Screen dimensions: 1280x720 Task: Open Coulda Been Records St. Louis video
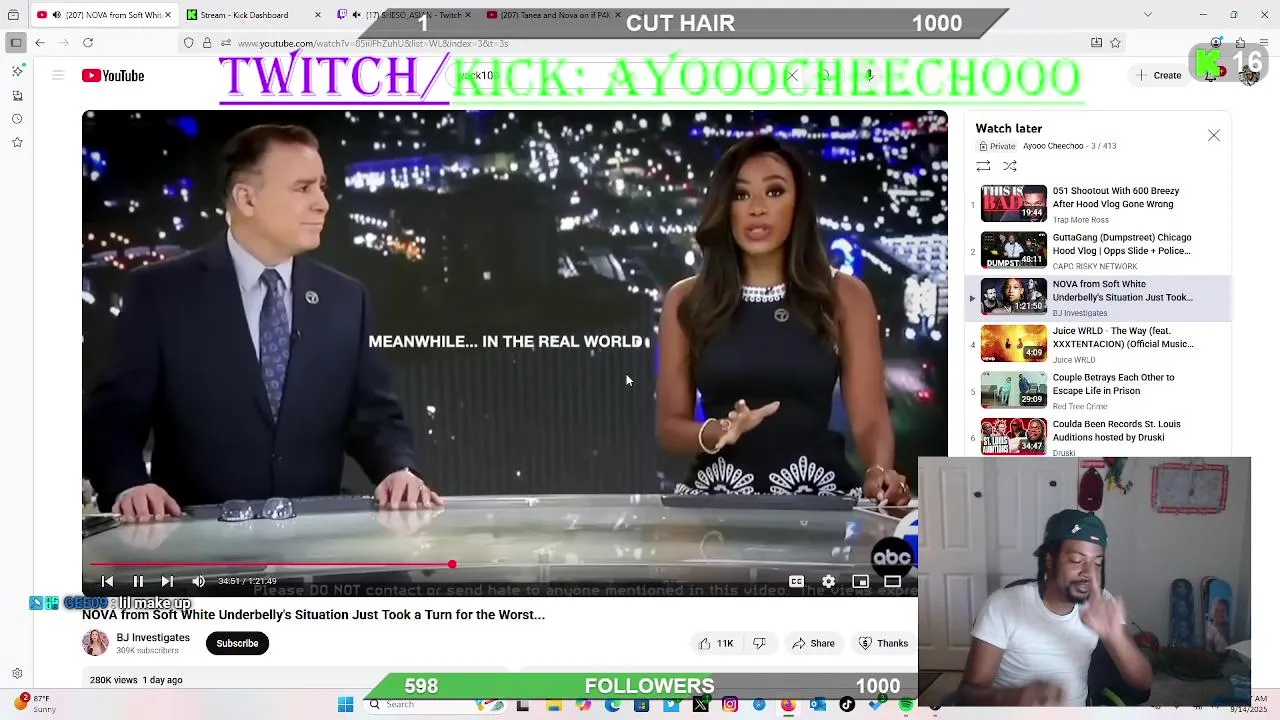point(1098,437)
